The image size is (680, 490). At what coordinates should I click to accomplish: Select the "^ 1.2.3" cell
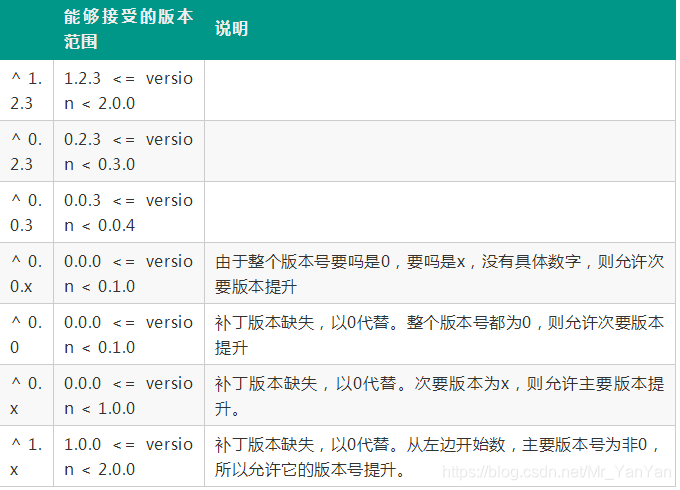point(27,90)
